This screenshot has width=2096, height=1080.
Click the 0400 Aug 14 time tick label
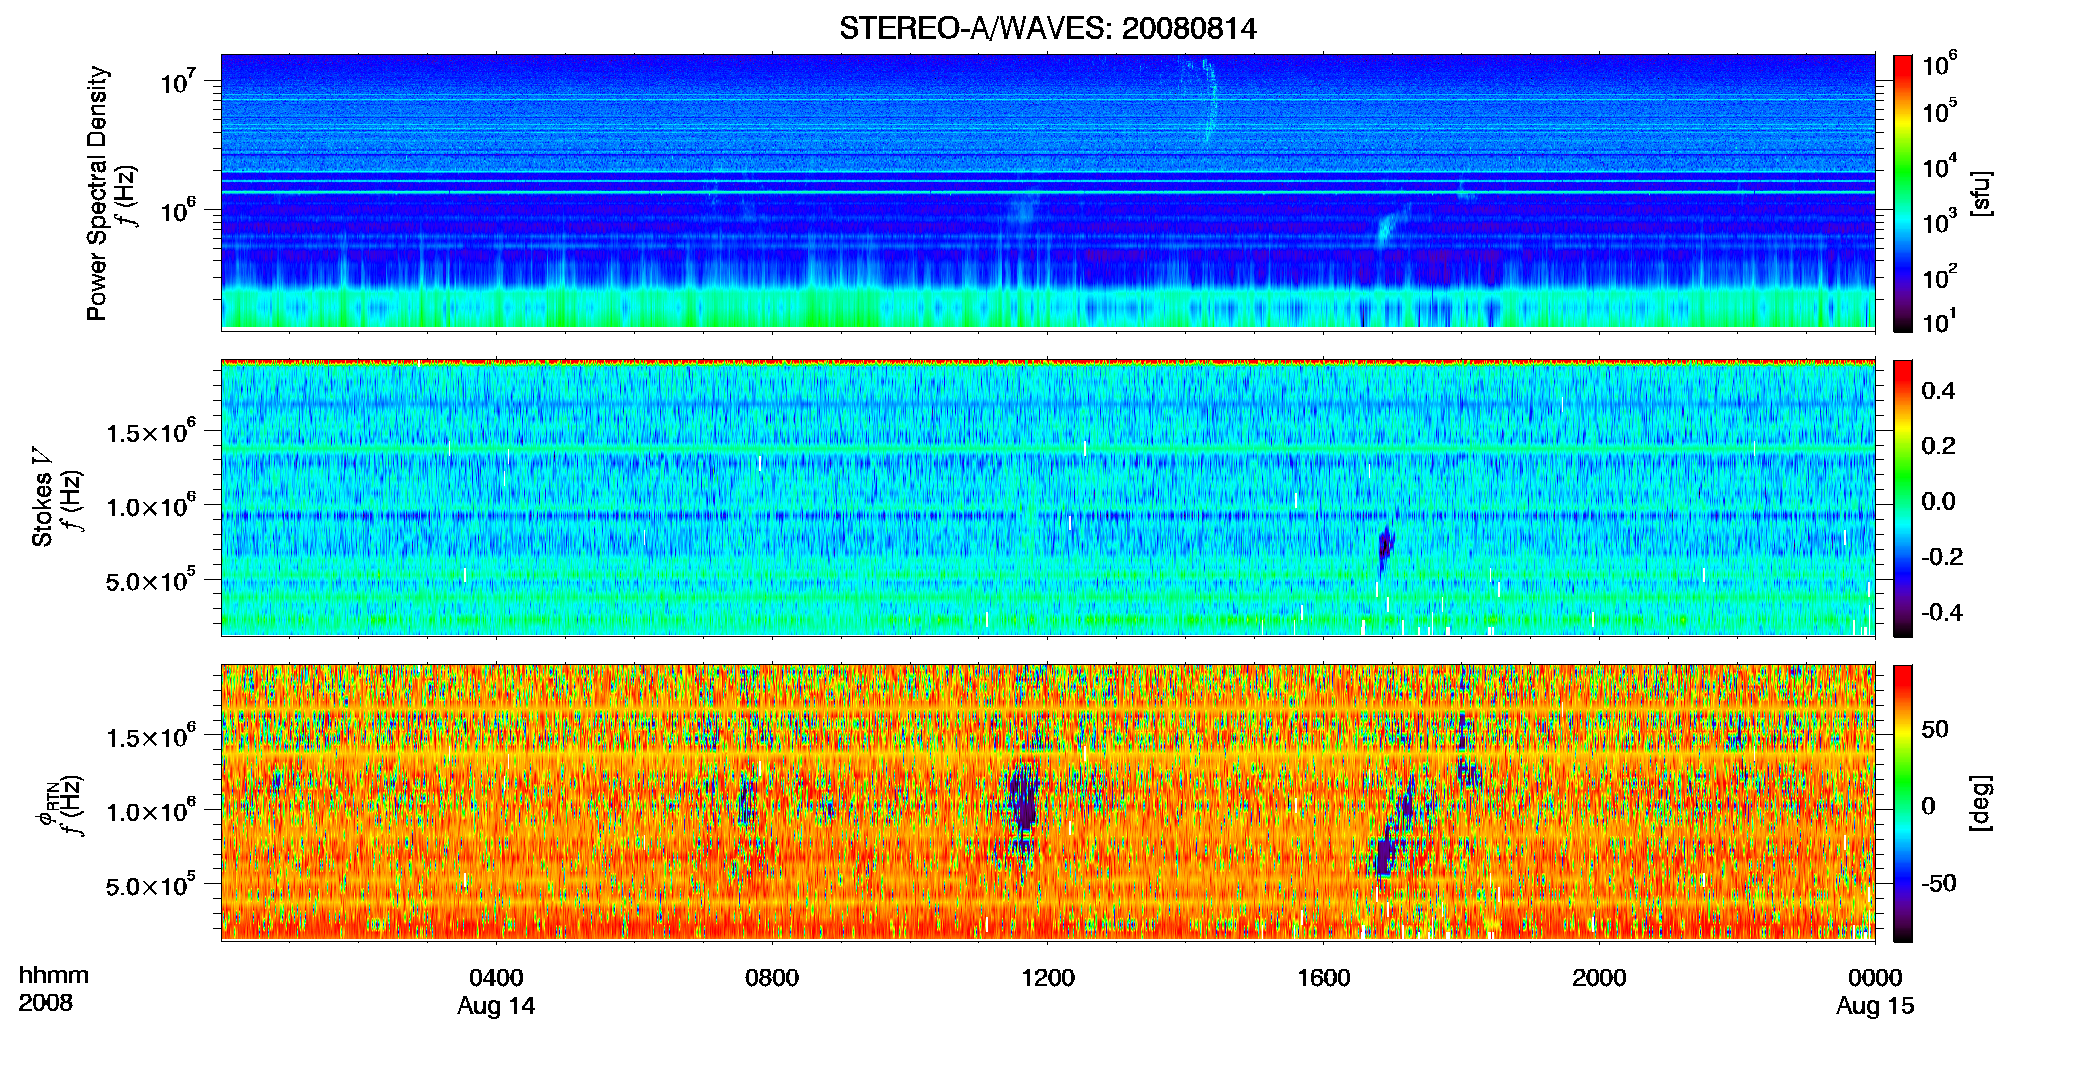[x=496, y=991]
